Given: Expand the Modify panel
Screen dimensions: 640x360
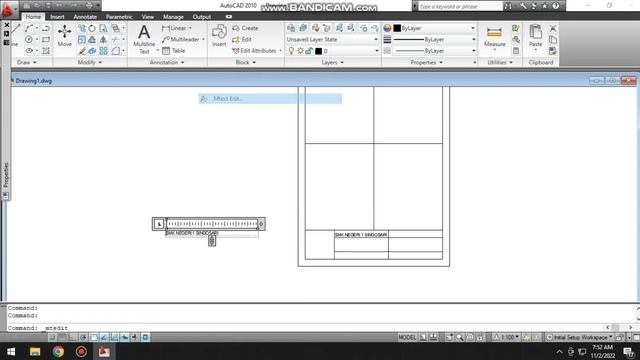Looking at the screenshot, I should tap(90, 62).
